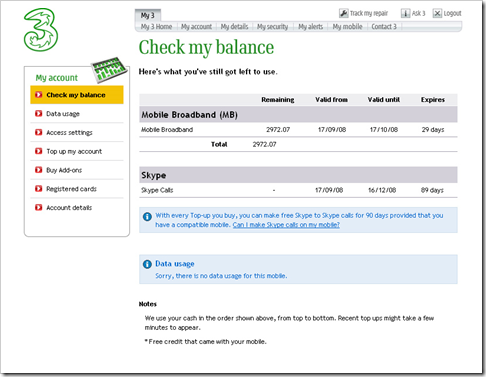
Task: Open Data usage from sidebar
Action: 77,114
